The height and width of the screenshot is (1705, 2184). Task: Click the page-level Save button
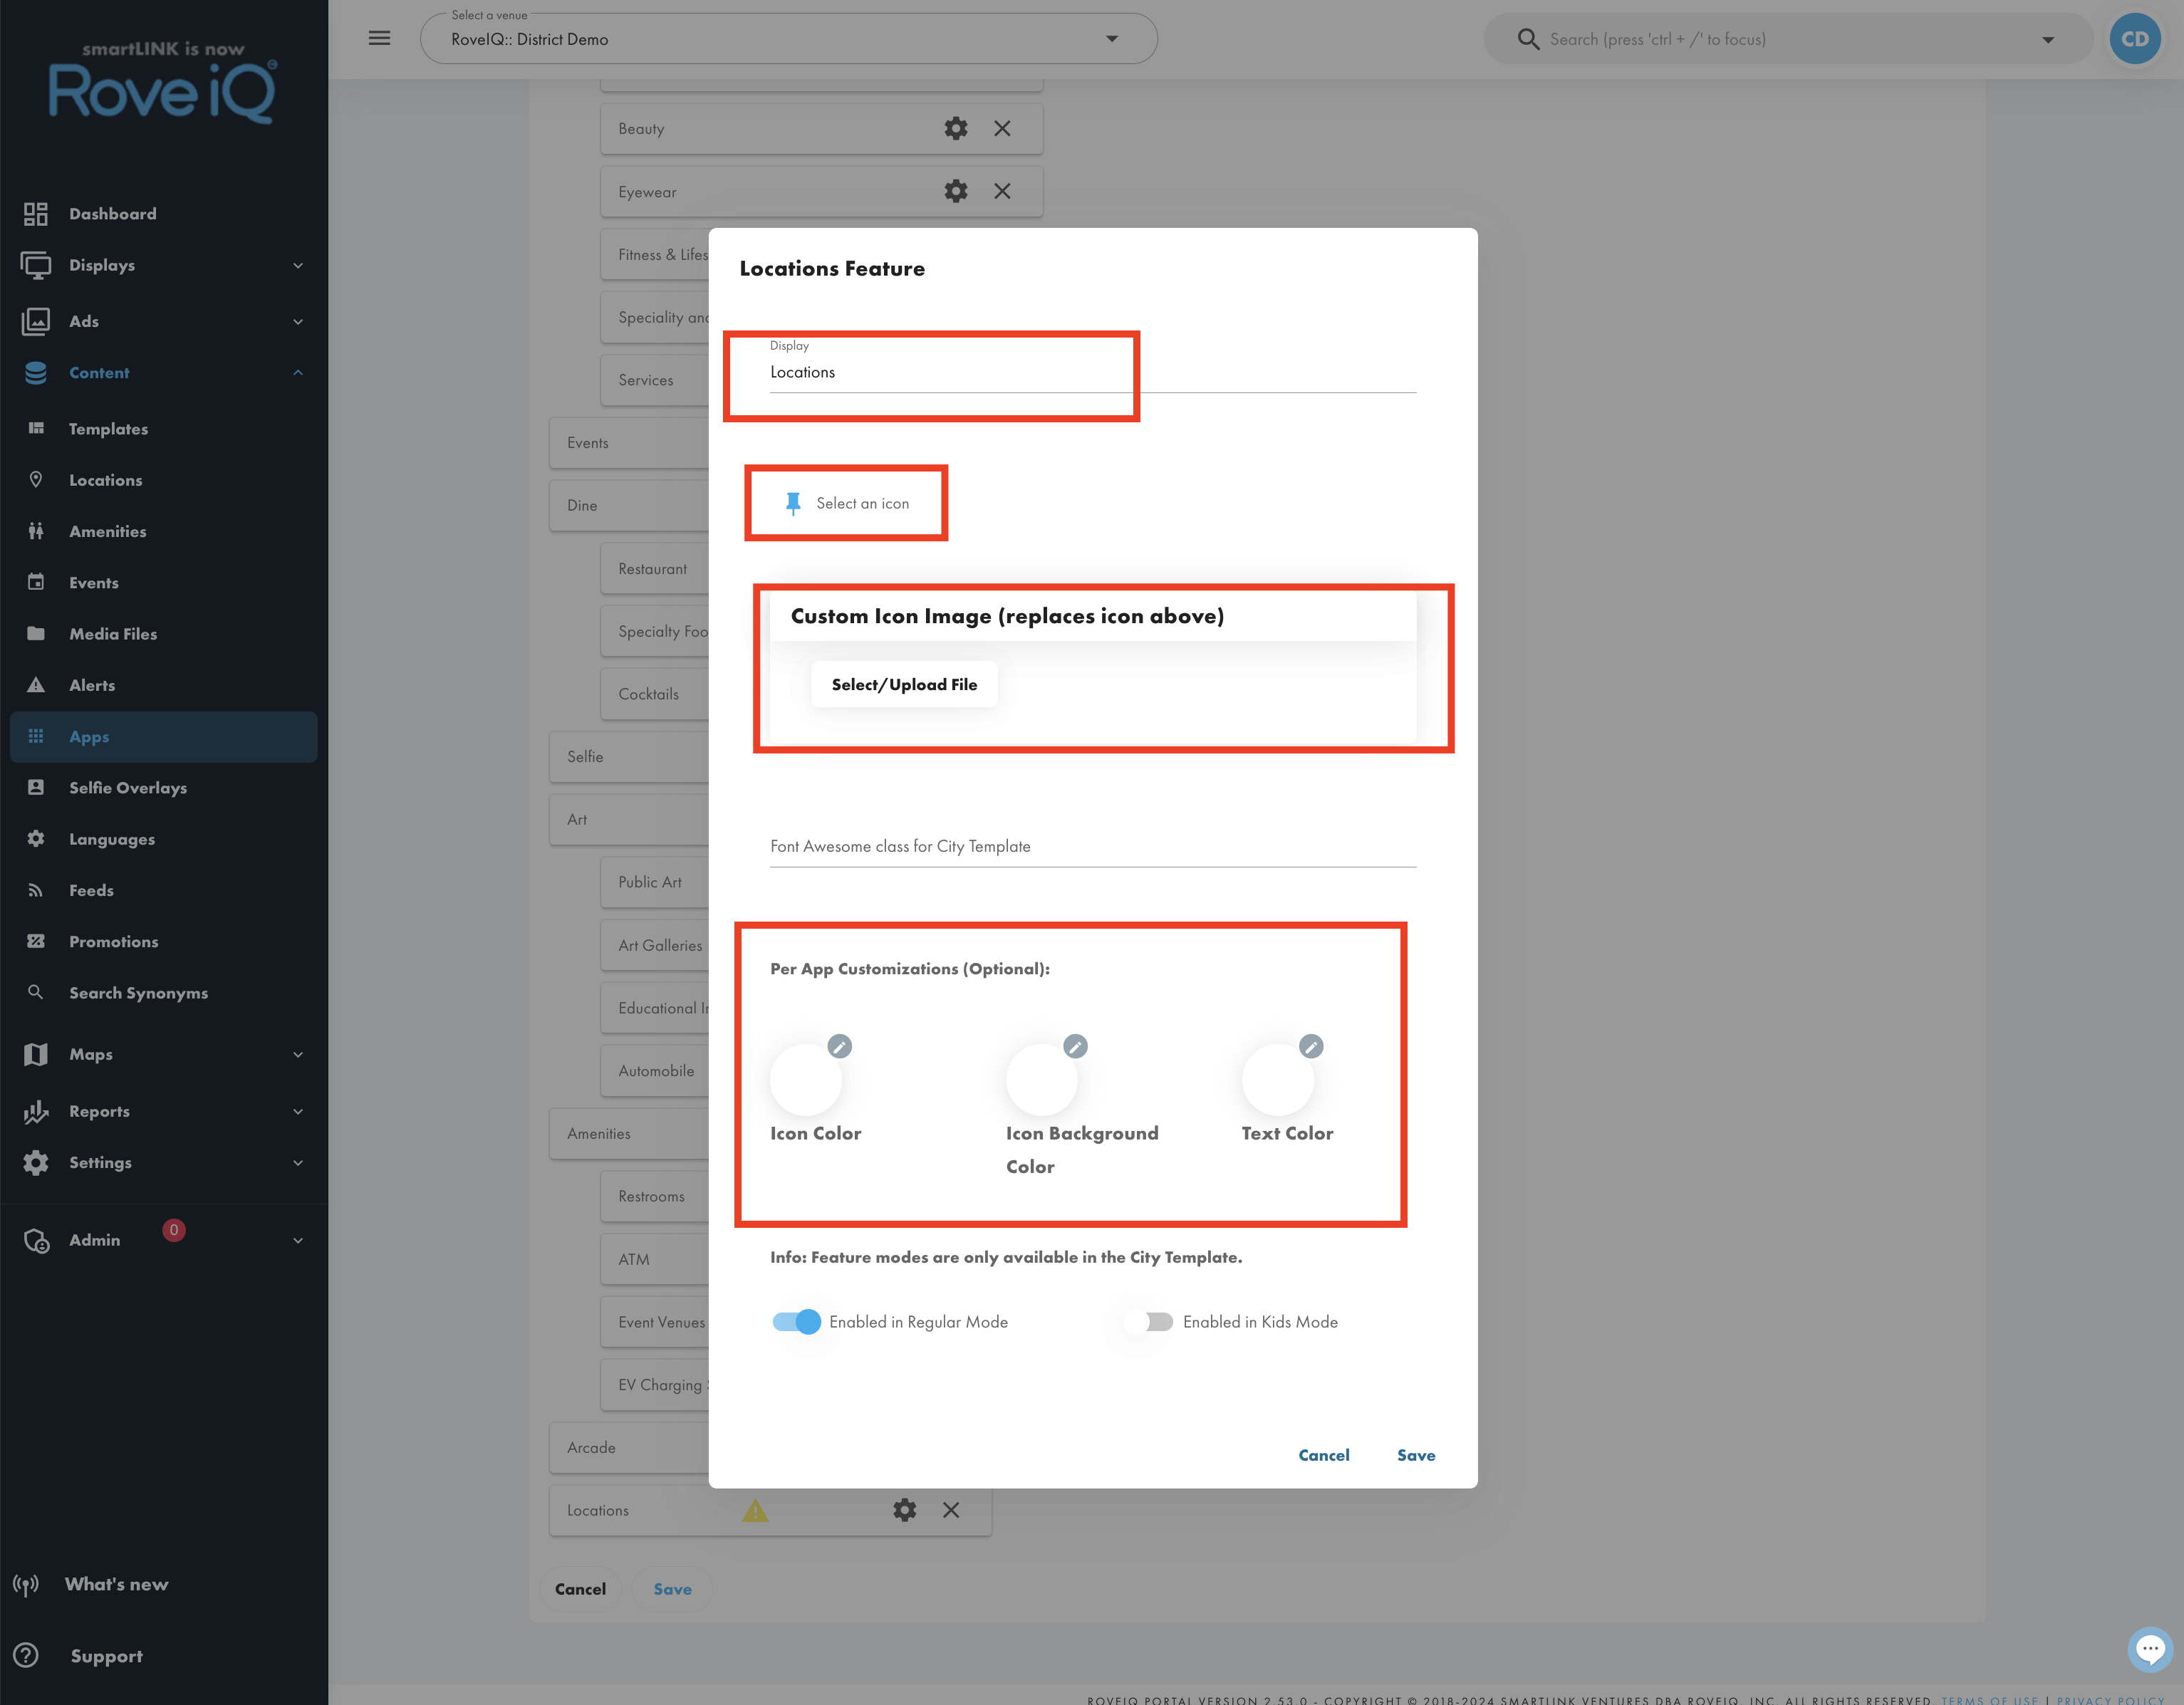[672, 1589]
